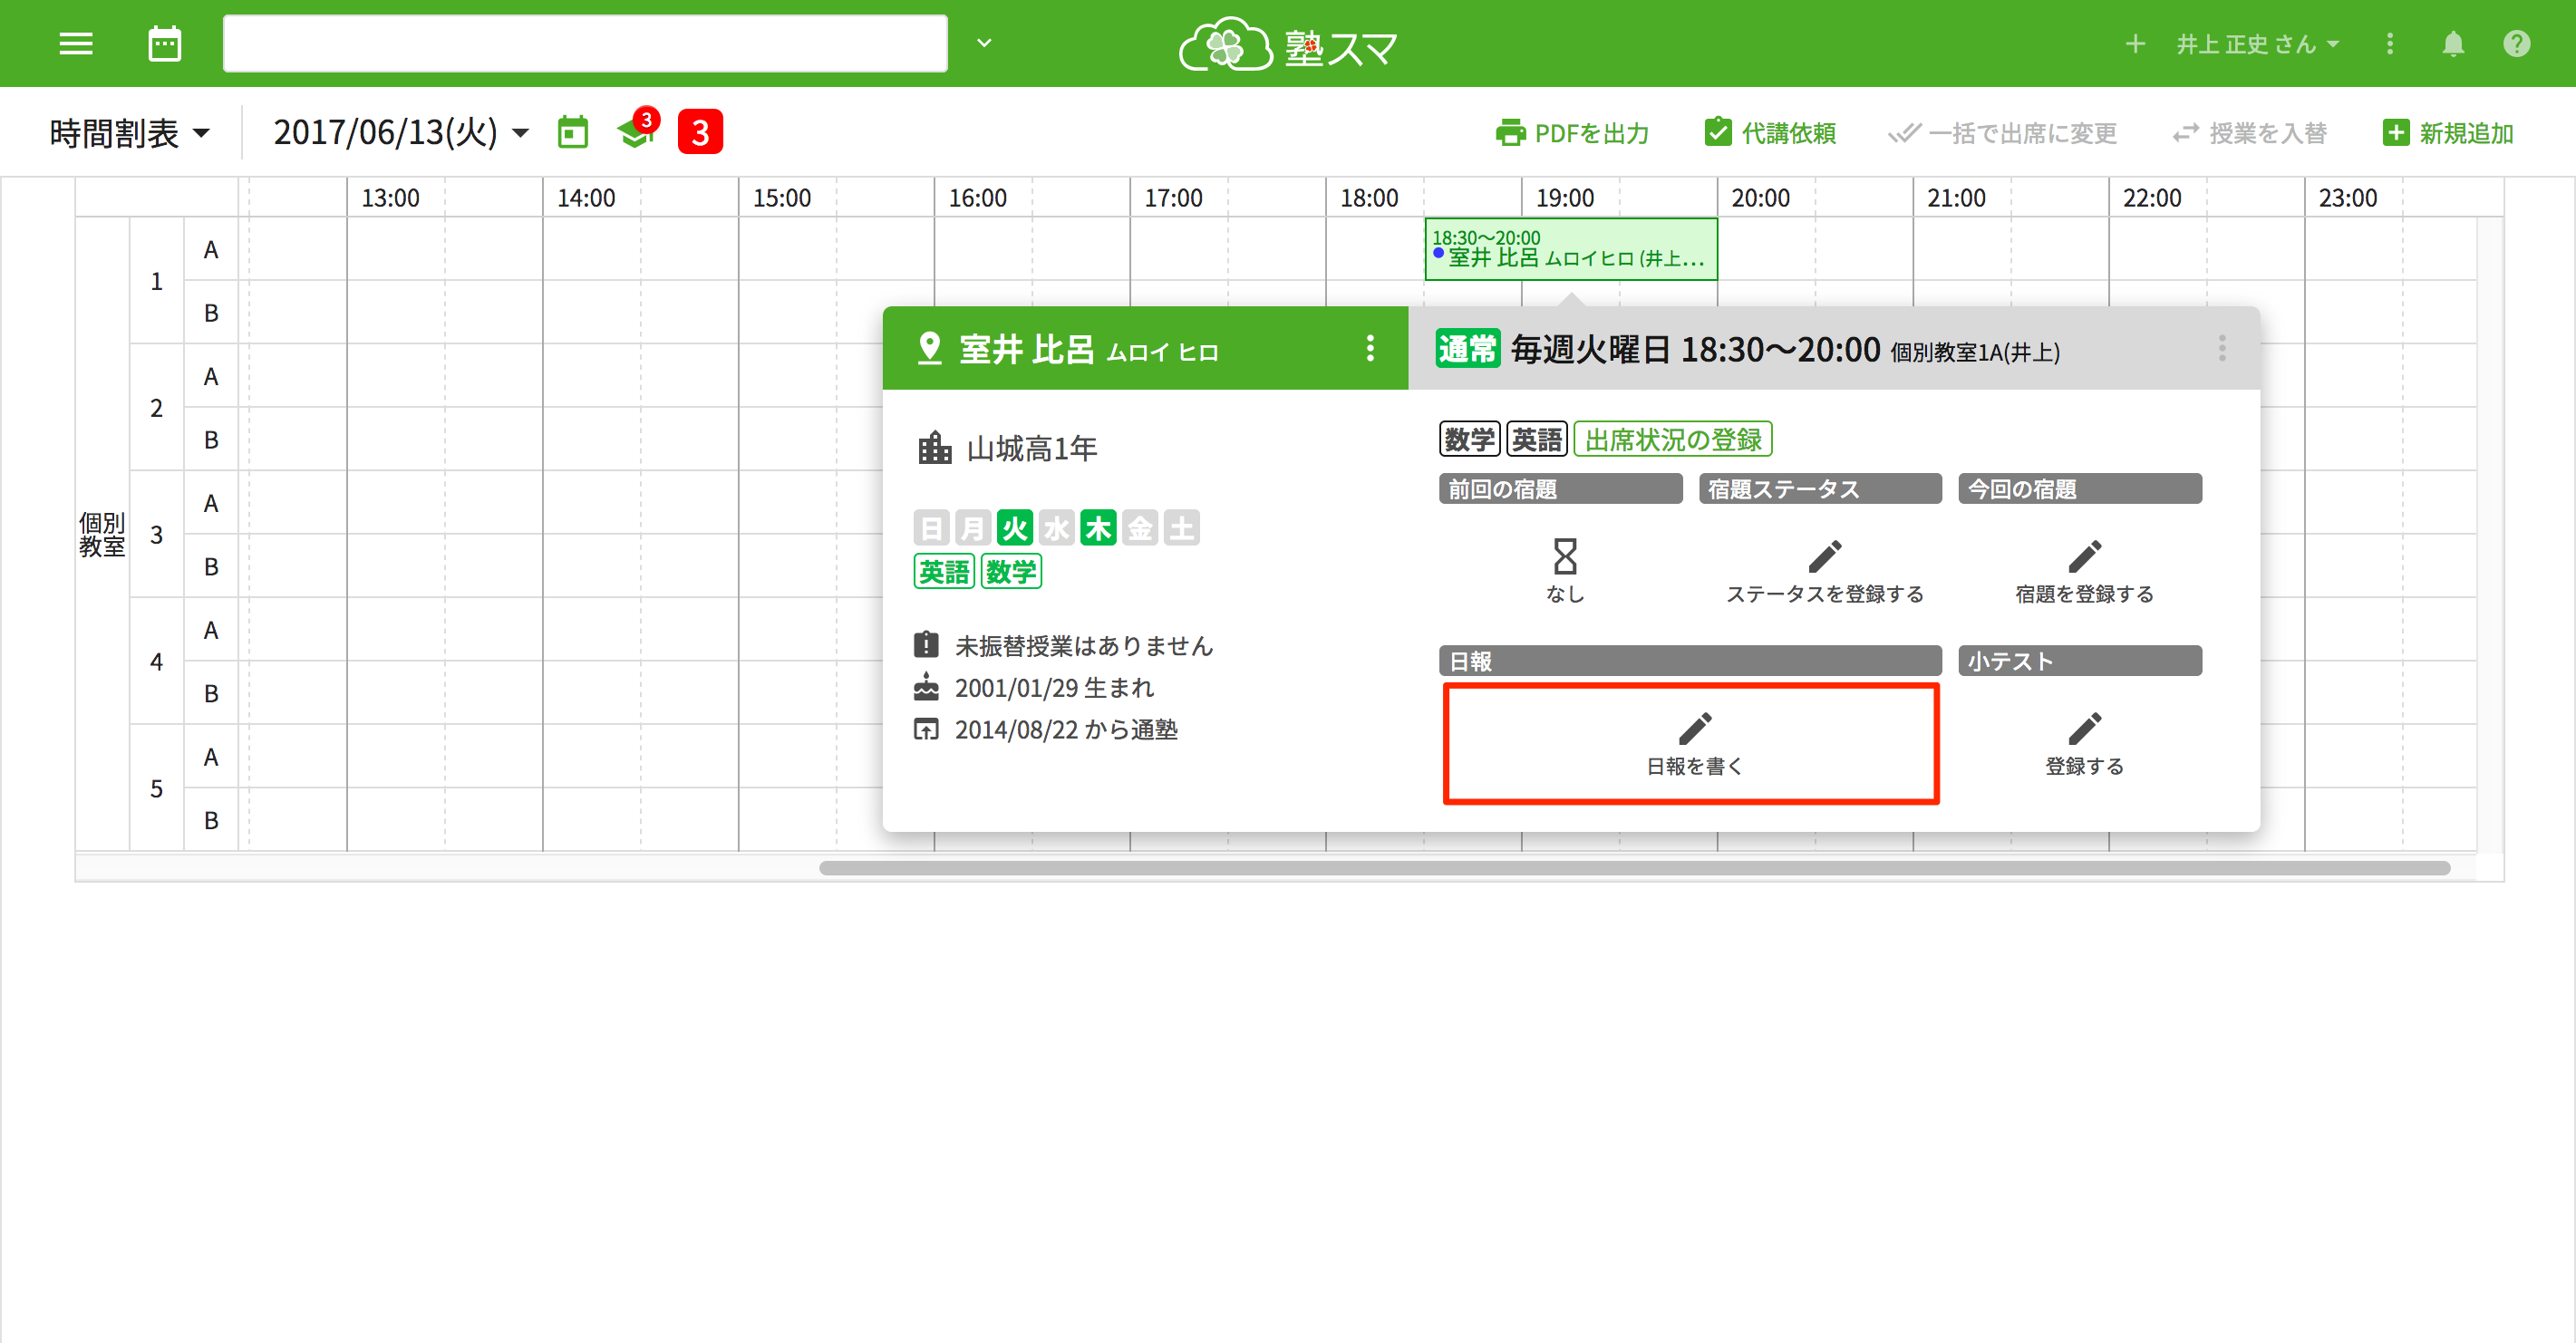Click PDFを出力 in the toolbar
Image resolution: width=2576 pixels, height=1343 pixels.
tap(1572, 133)
